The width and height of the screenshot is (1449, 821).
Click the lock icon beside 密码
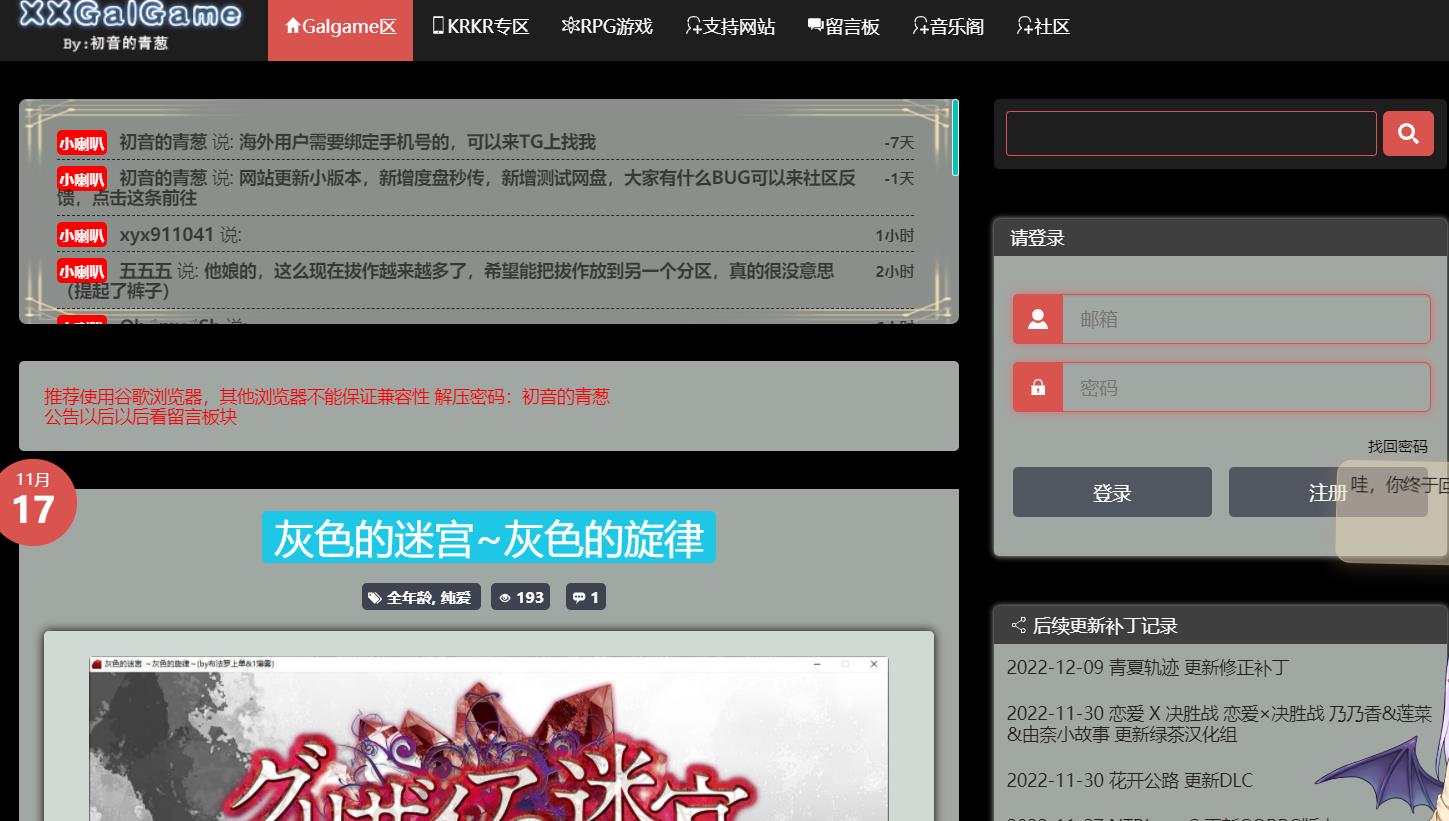[x=1038, y=387]
